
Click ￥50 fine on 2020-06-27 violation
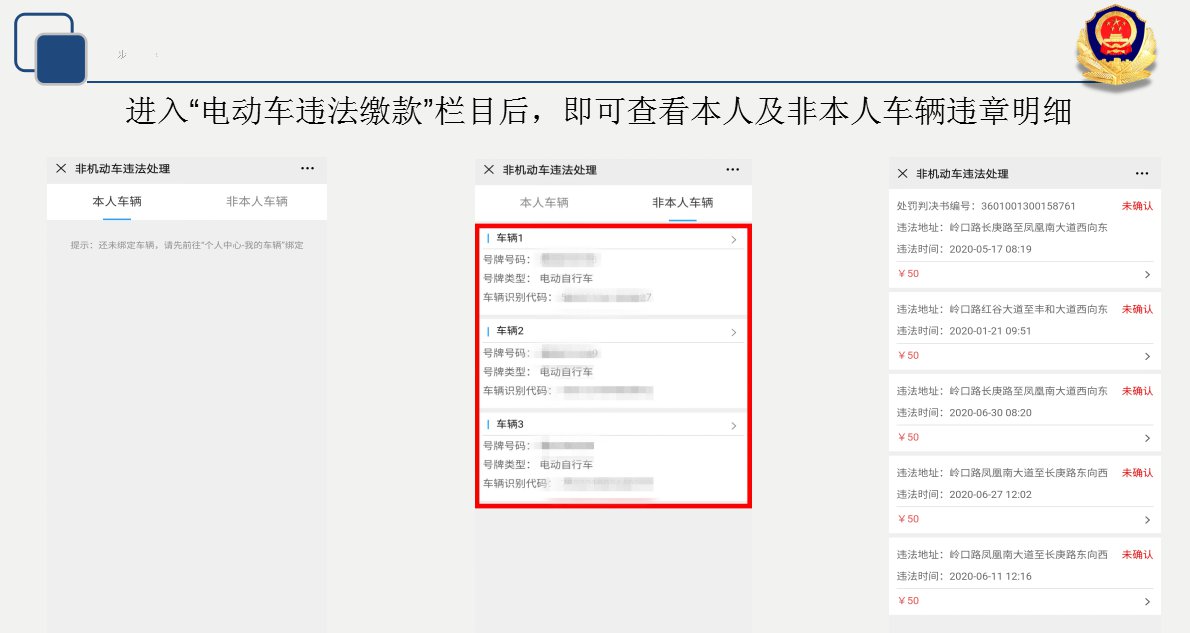click(908, 519)
